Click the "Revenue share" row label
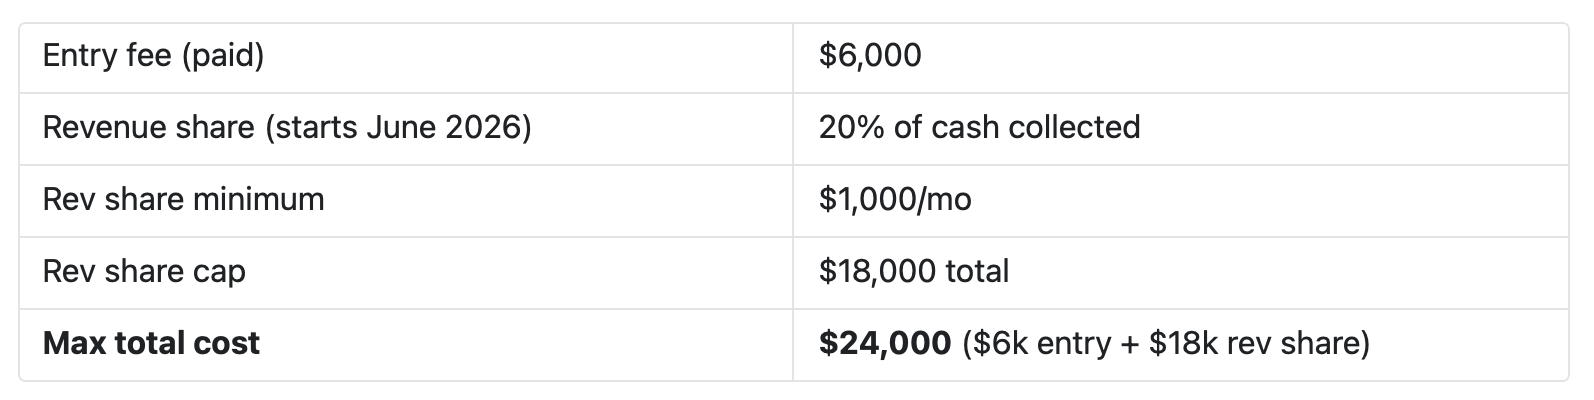1594x400 pixels. (x=148, y=127)
